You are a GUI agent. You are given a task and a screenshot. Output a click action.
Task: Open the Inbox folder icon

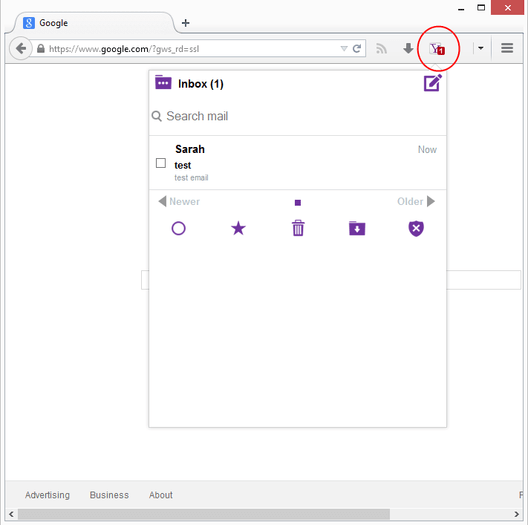[163, 82]
